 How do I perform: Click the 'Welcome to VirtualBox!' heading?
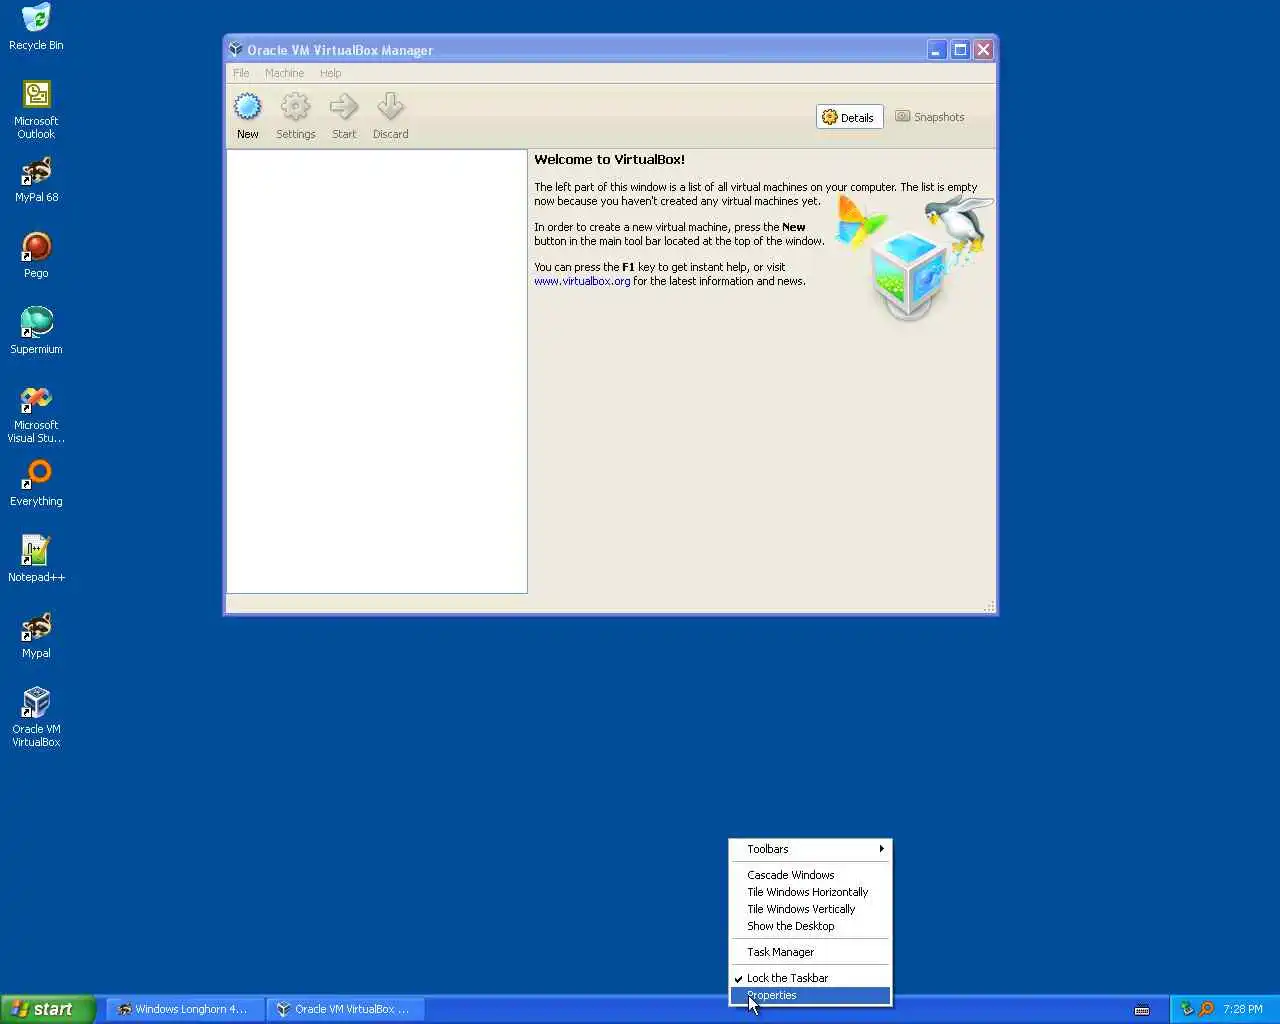(x=609, y=159)
